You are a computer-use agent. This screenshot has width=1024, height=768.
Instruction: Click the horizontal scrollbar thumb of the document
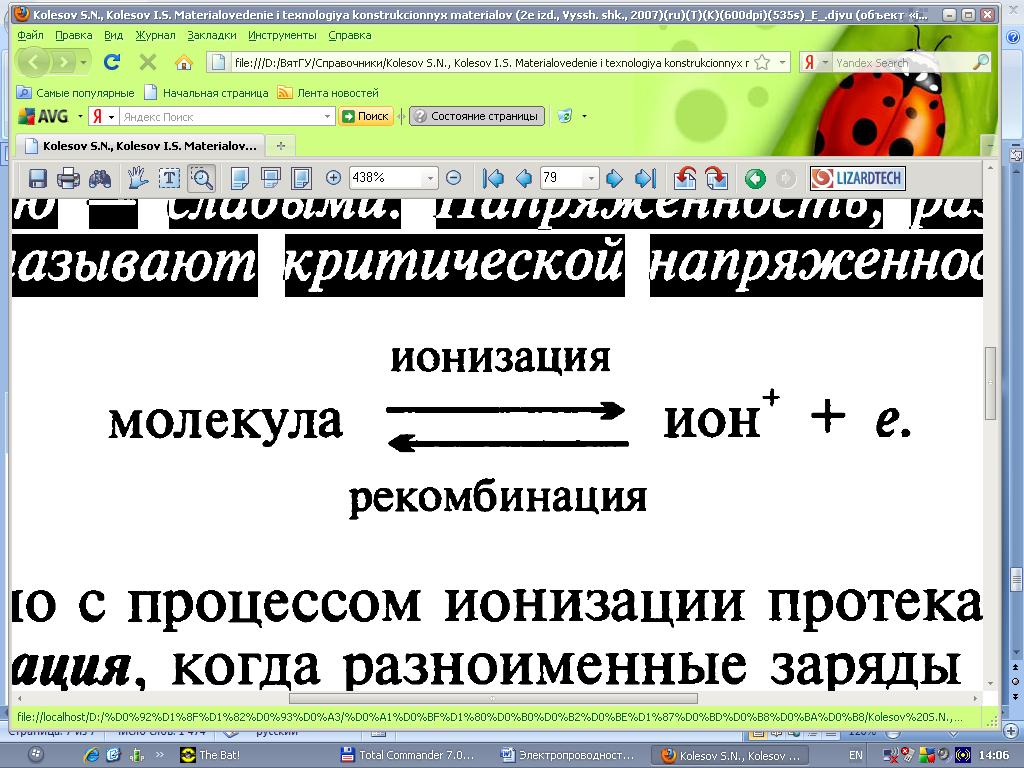click(493, 698)
